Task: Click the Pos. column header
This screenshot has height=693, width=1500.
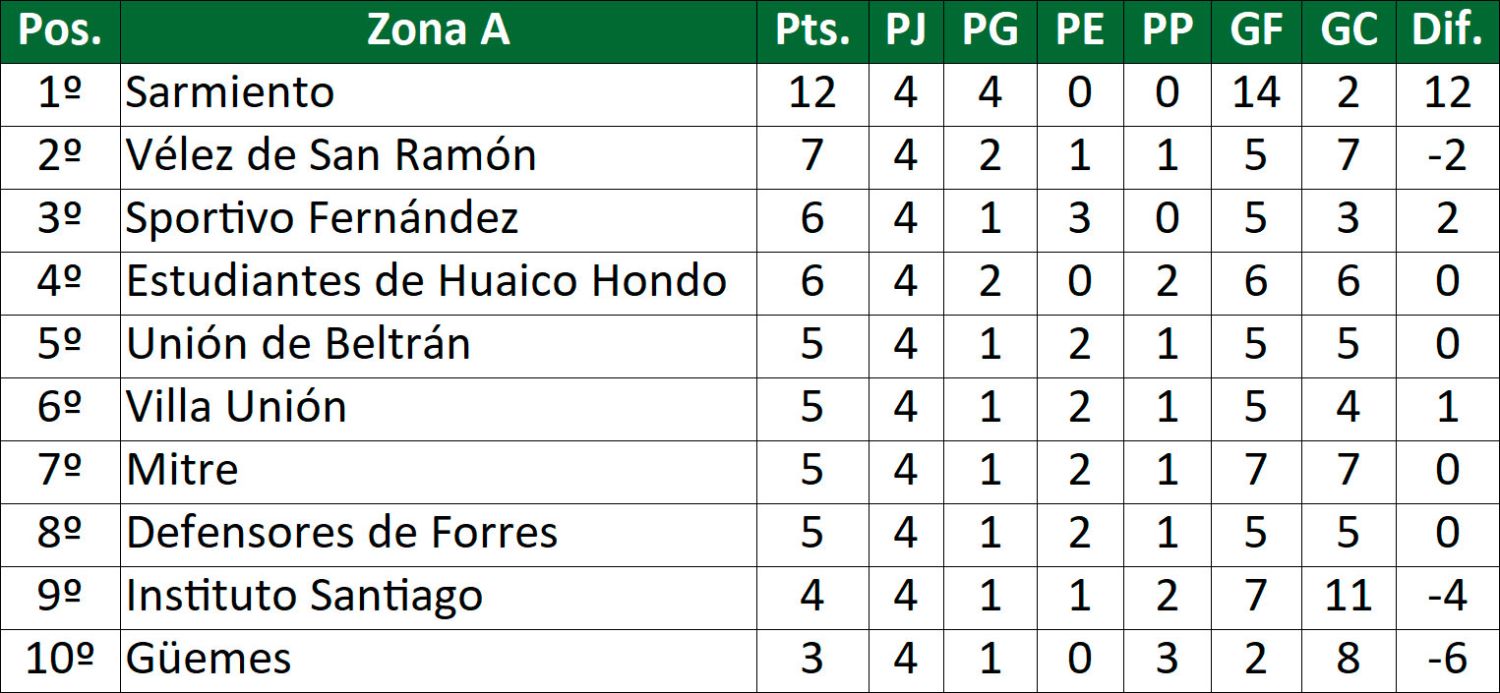Action: tap(60, 30)
